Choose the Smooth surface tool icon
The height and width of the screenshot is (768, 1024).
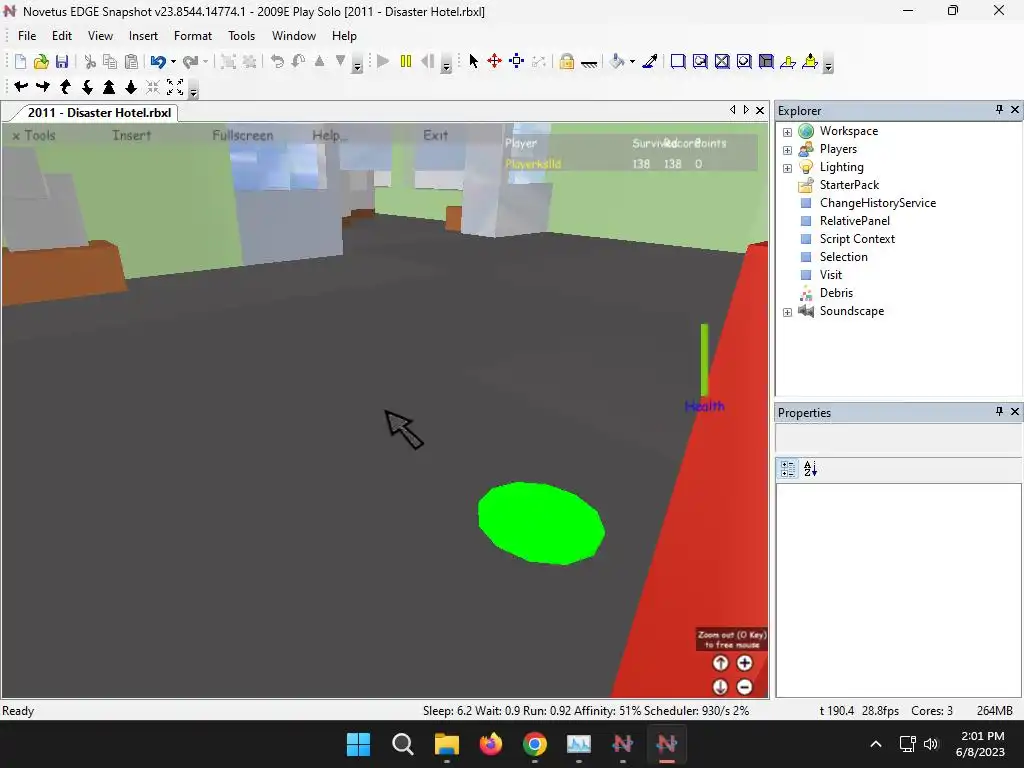[678, 61]
